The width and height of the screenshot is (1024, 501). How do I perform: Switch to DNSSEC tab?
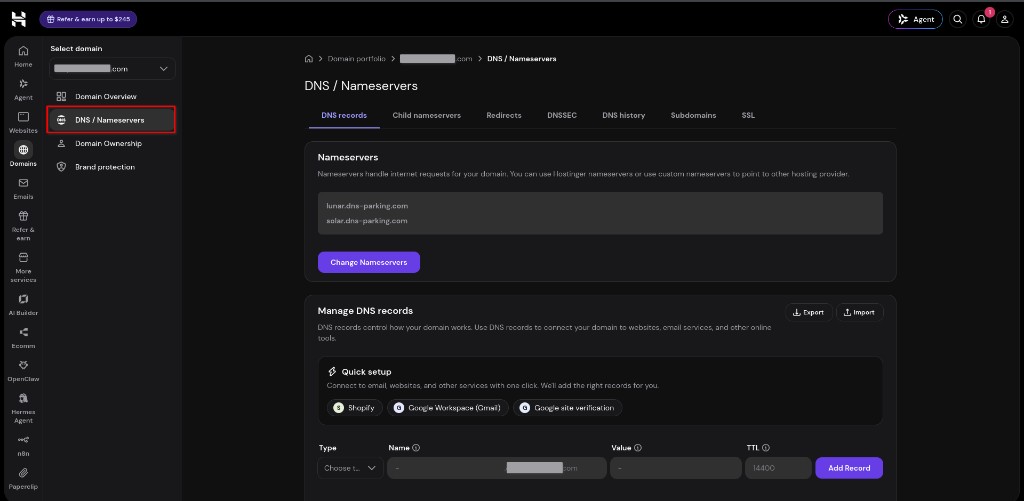[x=562, y=116]
